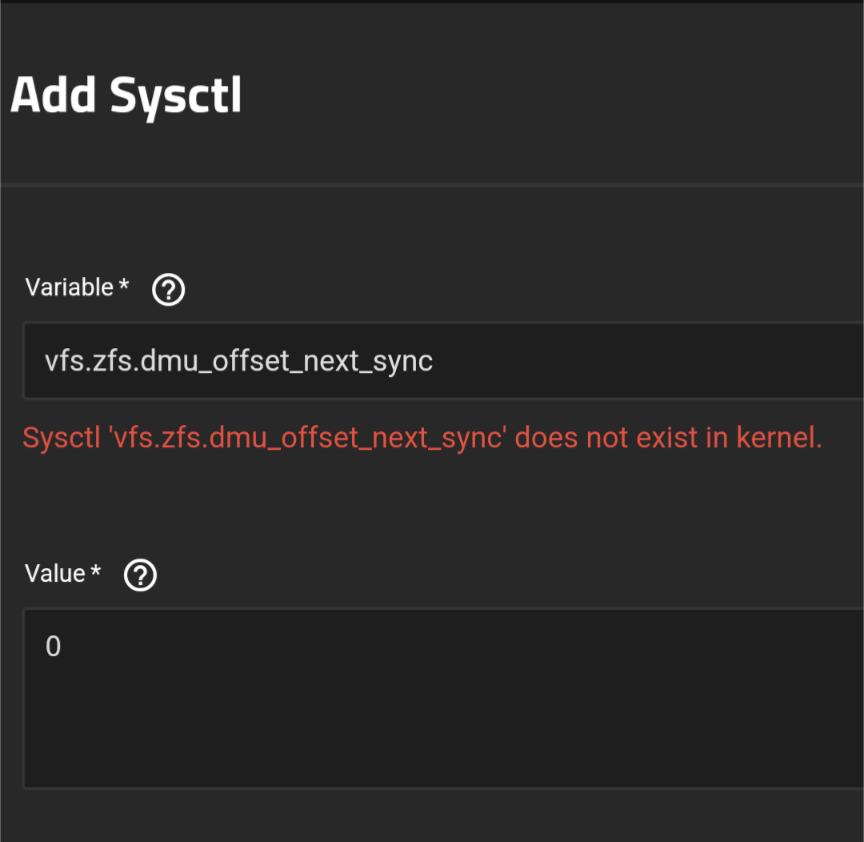Click the help icon next to Variable
The height and width of the screenshot is (842, 864).
coord(168,290)
